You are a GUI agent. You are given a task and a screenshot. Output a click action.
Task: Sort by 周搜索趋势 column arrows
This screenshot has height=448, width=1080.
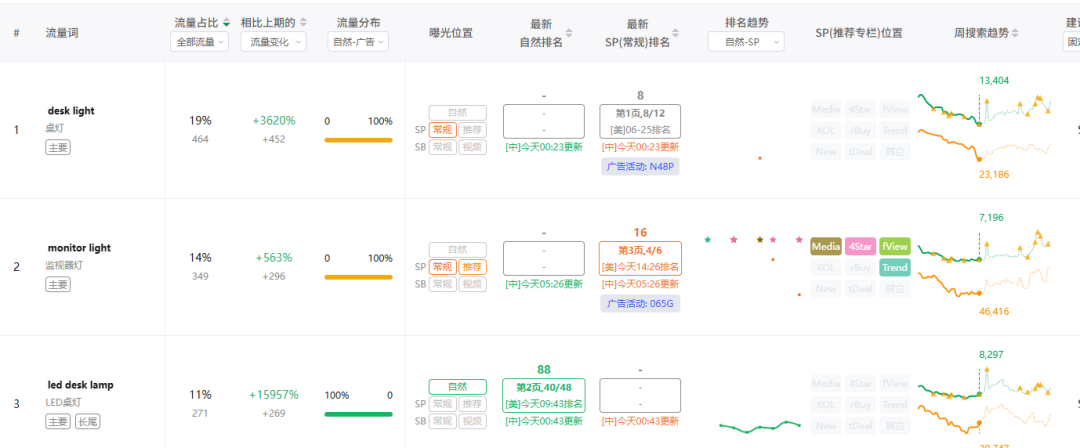point(1016,32)
